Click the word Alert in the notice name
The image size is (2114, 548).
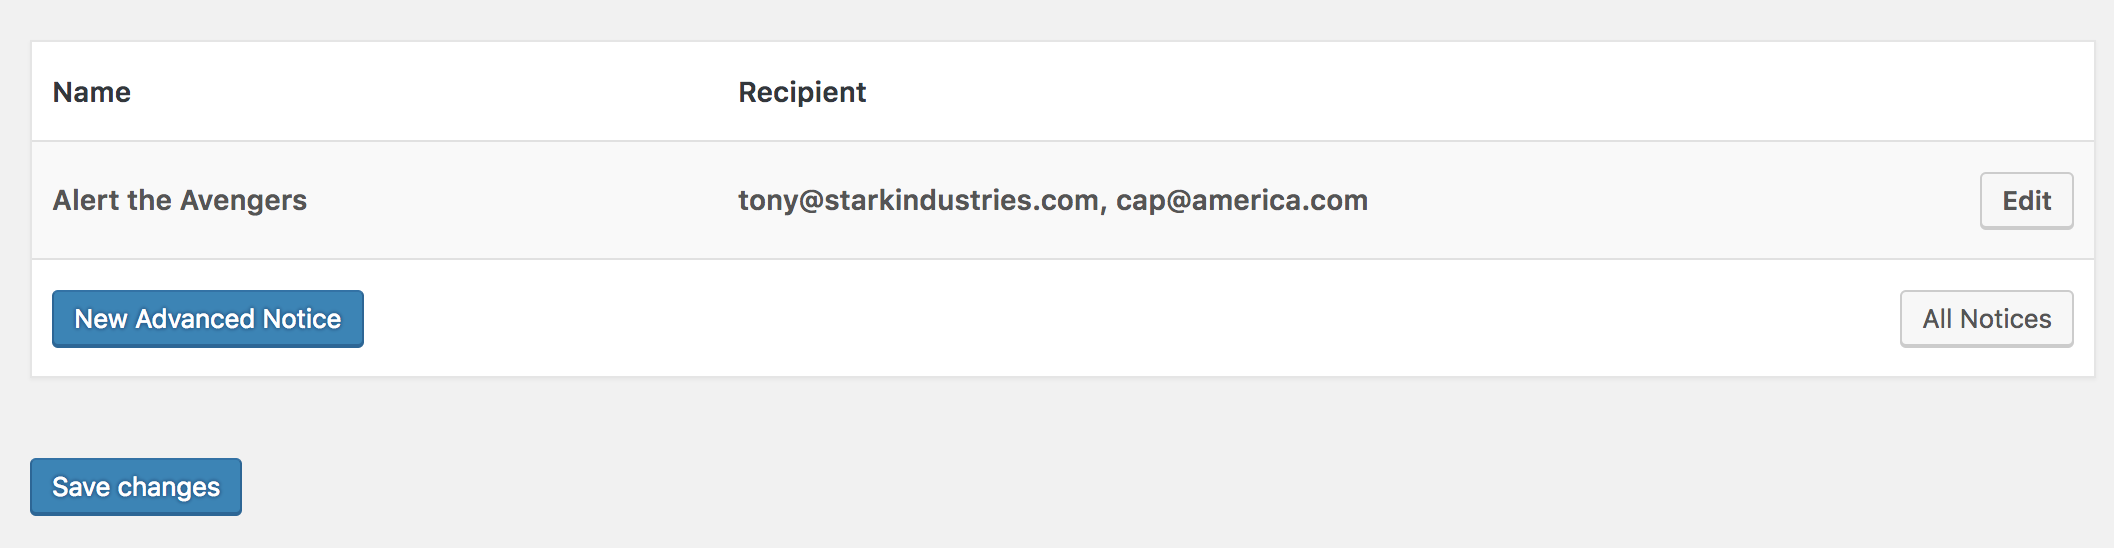point(86,200)
